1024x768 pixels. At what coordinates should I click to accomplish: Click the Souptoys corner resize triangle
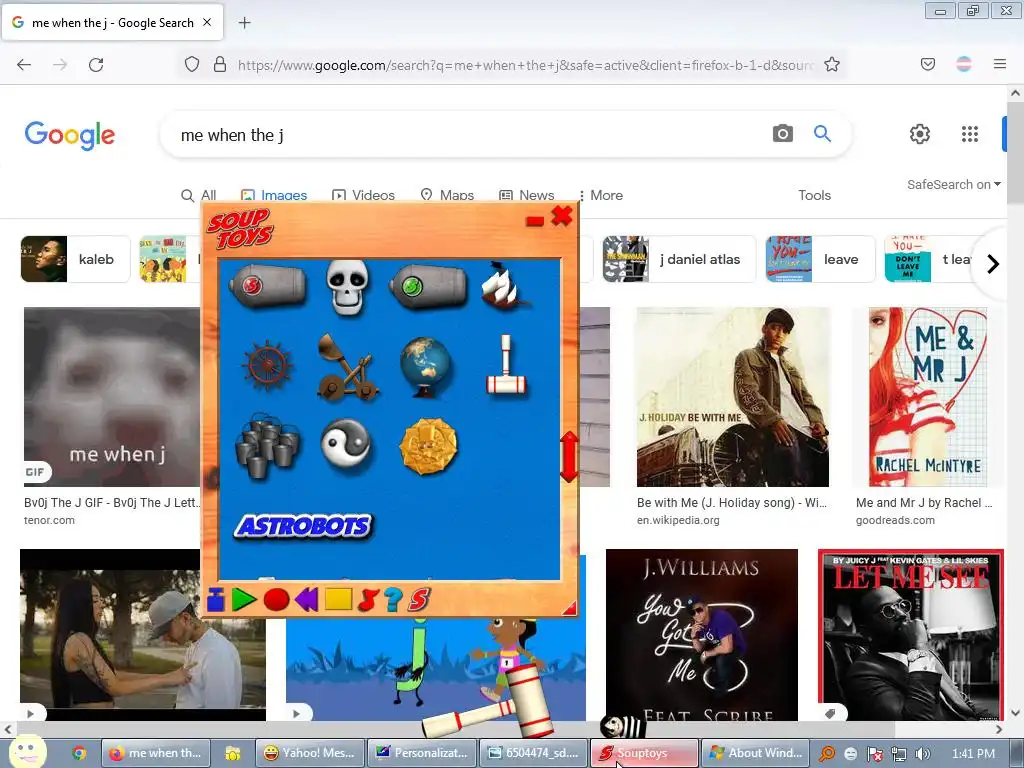click(569, 608)
